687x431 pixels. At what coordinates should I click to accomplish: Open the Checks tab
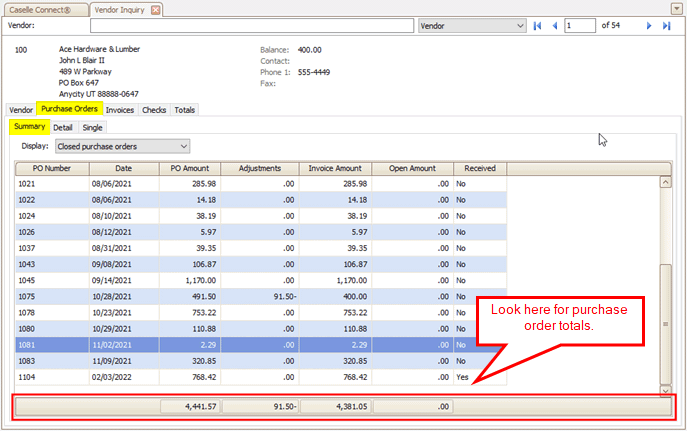[x=154, y=110]
